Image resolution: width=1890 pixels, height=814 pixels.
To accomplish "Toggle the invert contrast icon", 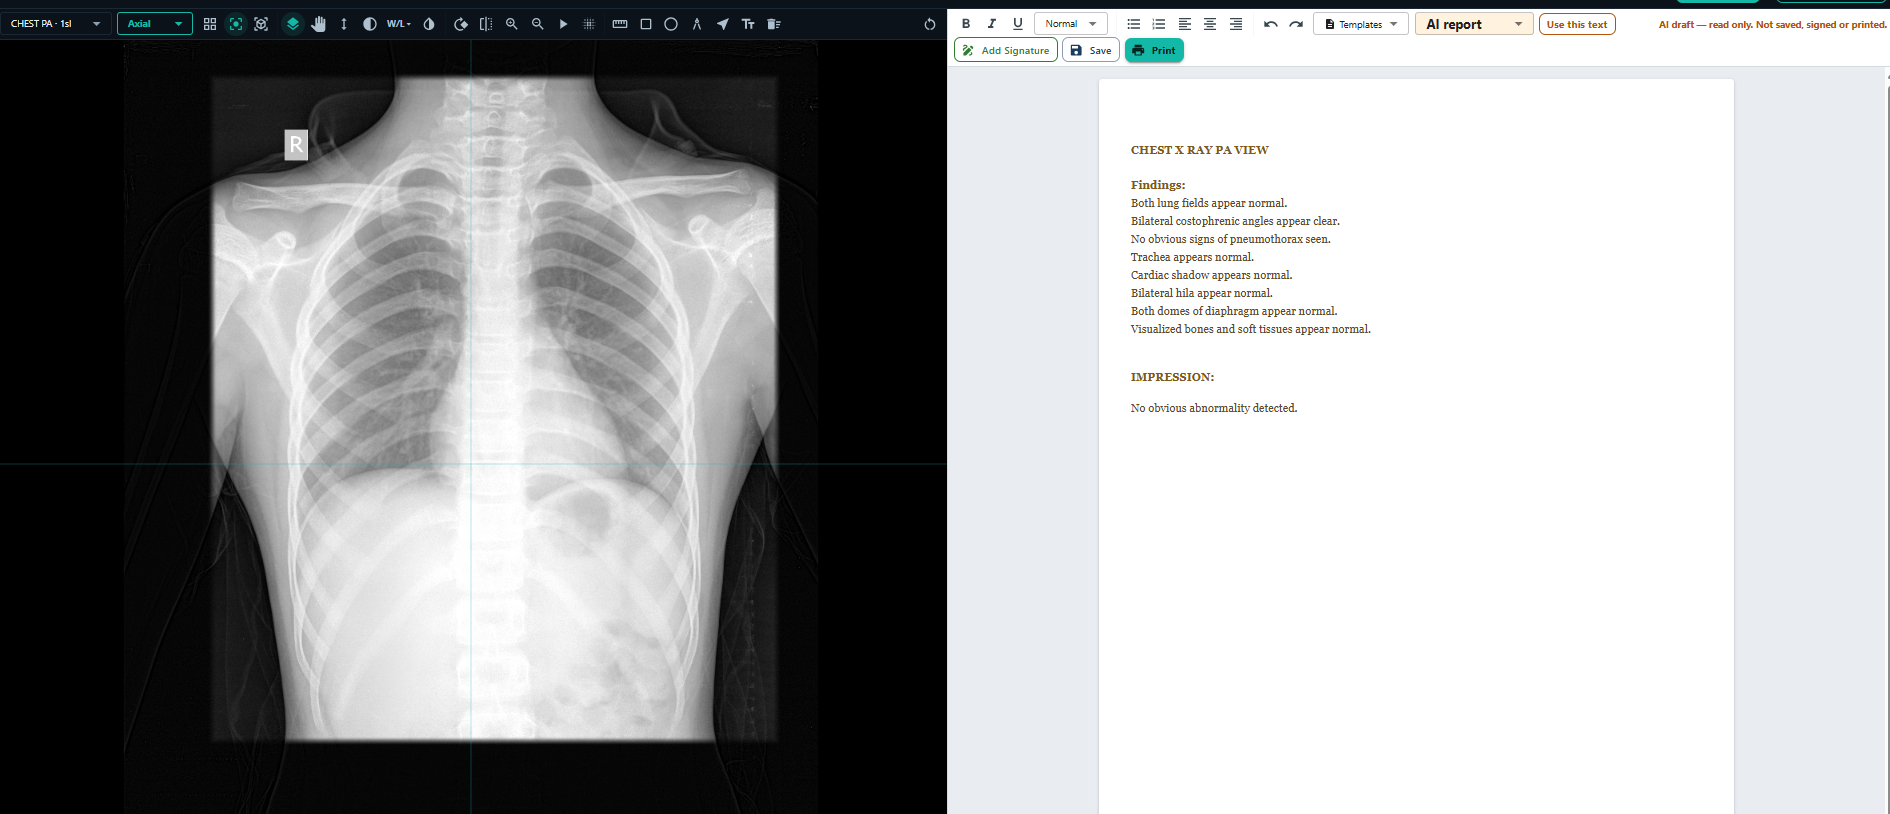I will 429,24.
